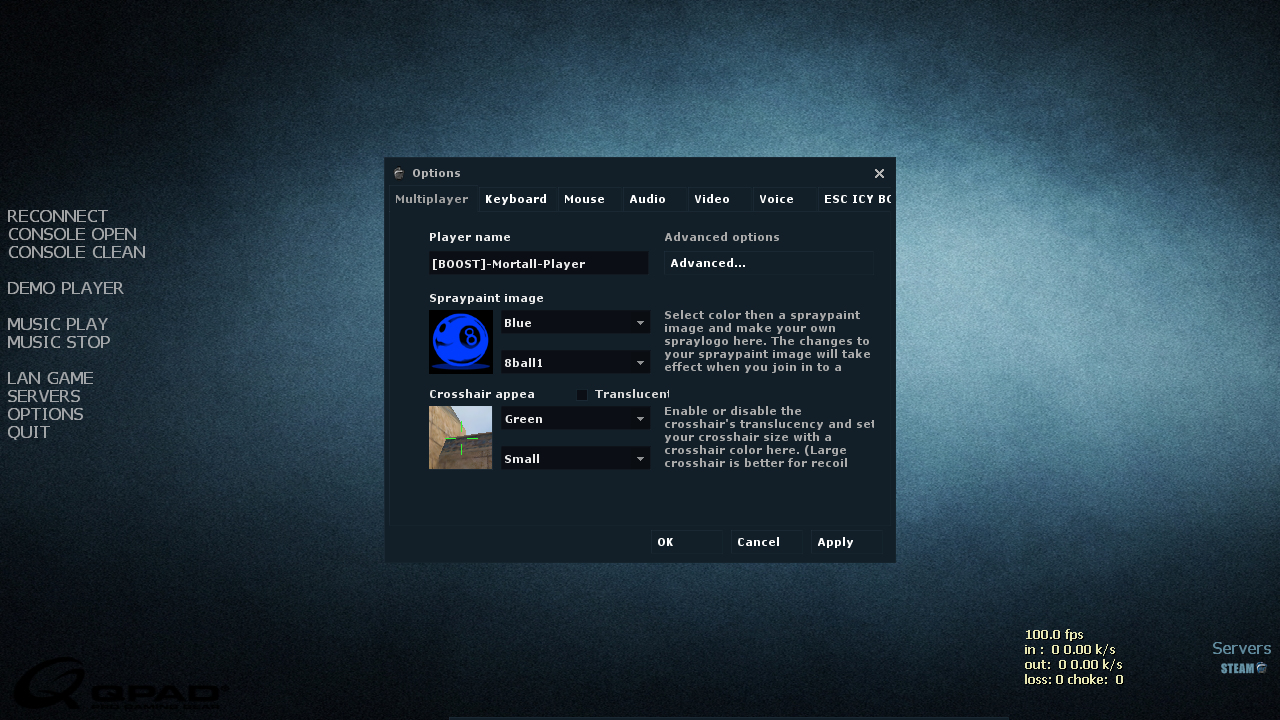Viewport: 1280px width, 720px height.
Task: Click the crosshair preview image
Action: coord(460,437)
